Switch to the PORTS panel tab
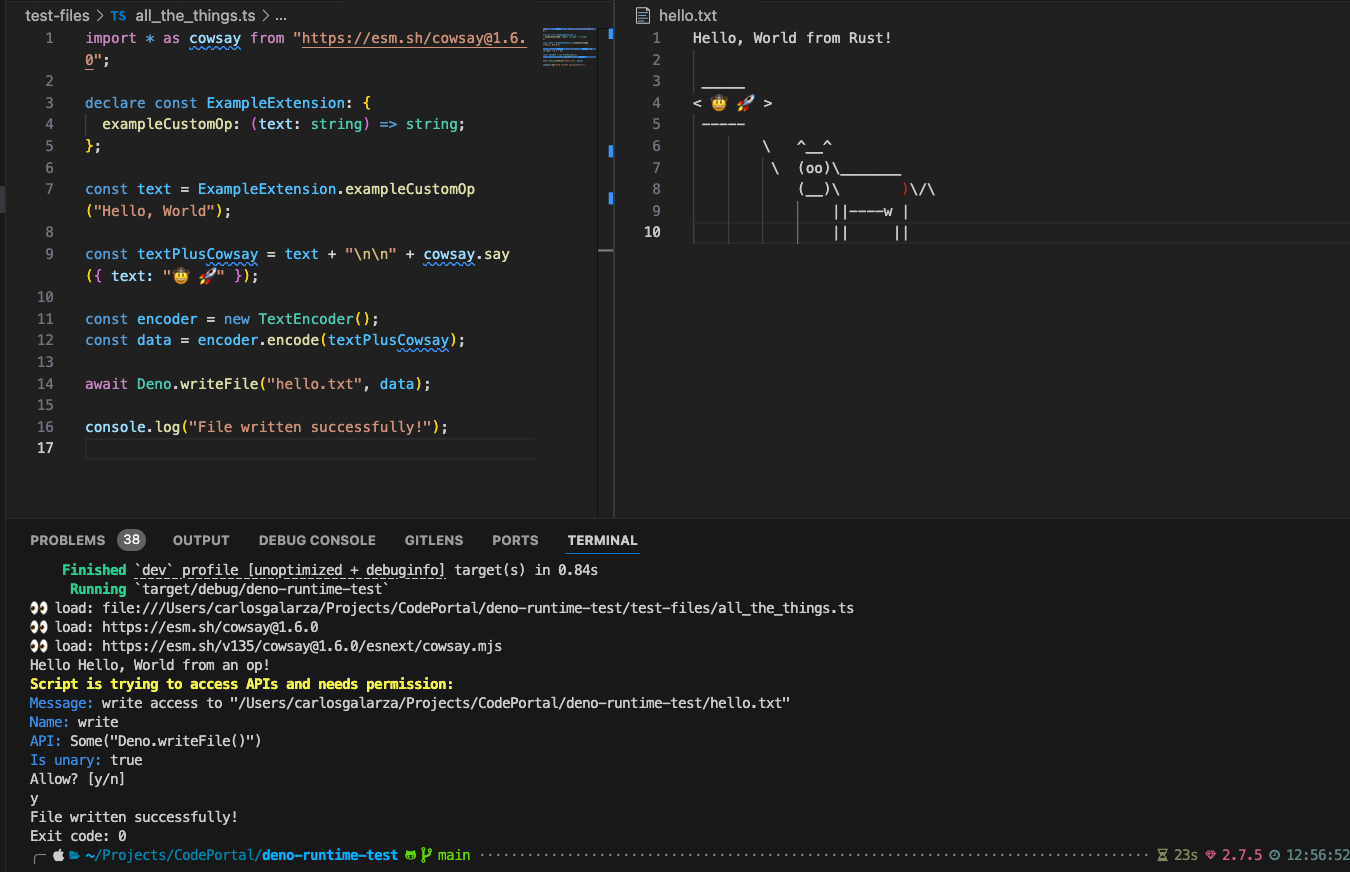 pos(515,540)
